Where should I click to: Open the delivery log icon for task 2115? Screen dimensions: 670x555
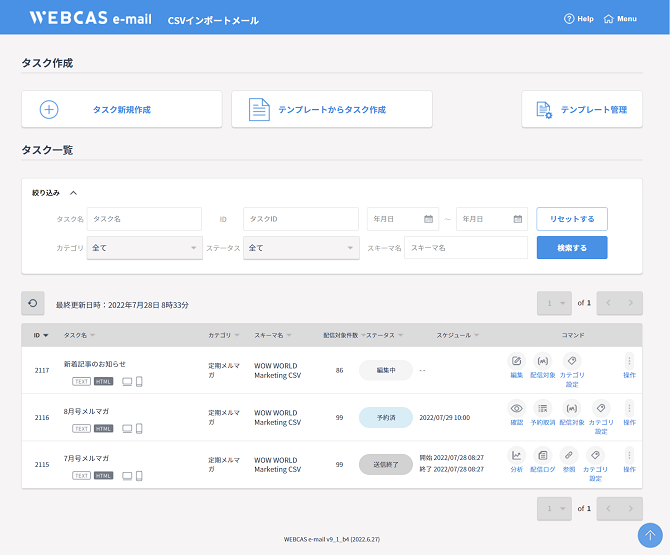coord(543,455)
